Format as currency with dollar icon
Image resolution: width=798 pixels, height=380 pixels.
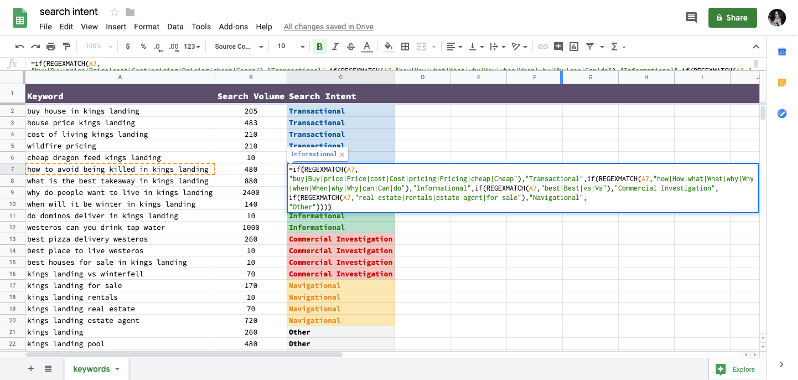(128, 47)
